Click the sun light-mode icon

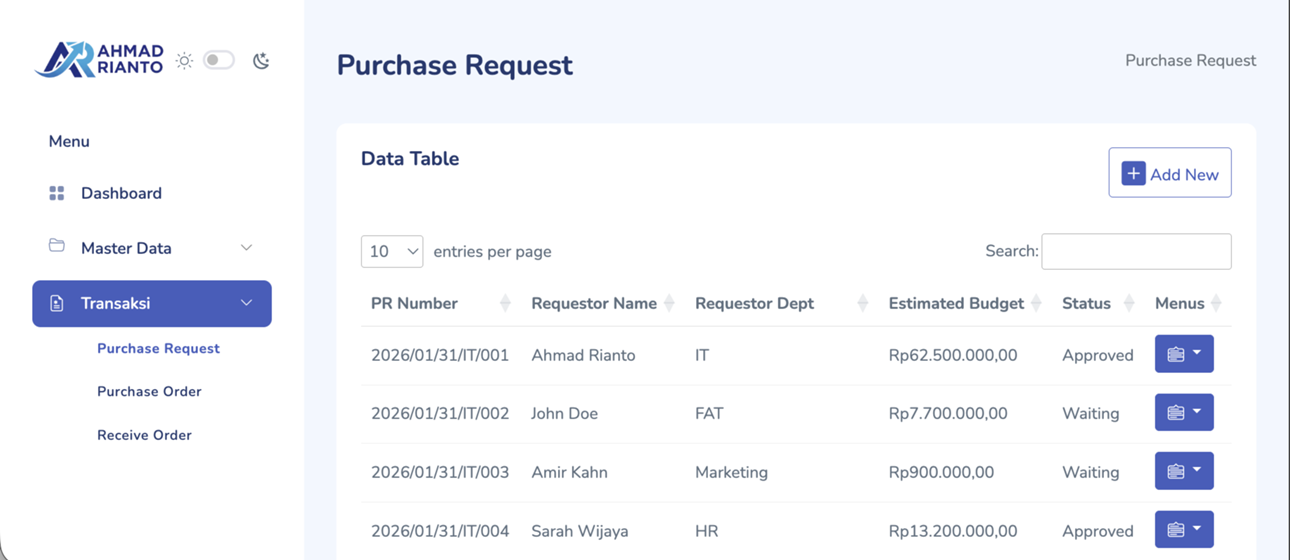184,61
